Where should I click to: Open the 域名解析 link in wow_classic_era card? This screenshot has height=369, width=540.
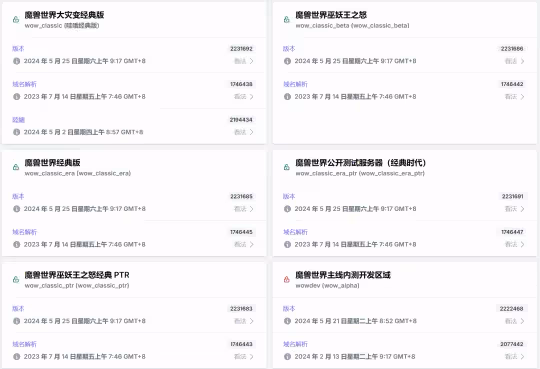tap(24, 232)
